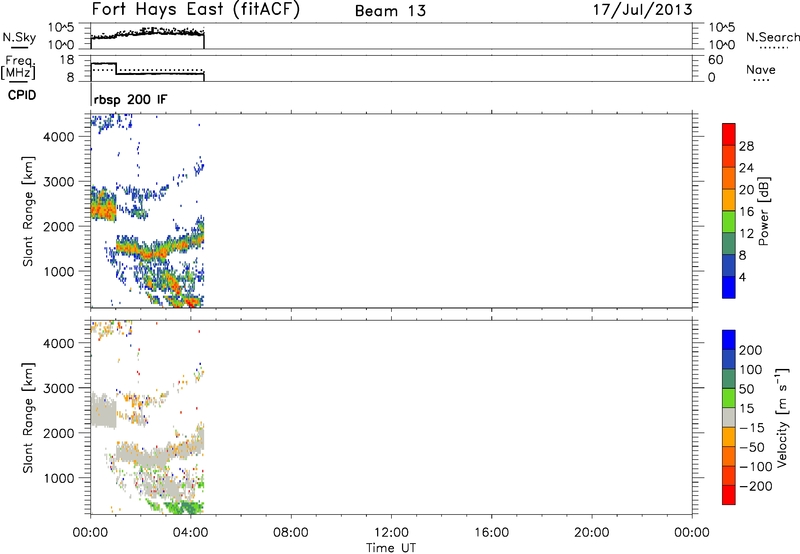Viewport: 800px width, 554px height.
Task: Click the "-15" tick on Velocity colorbar
Action: 752,428
